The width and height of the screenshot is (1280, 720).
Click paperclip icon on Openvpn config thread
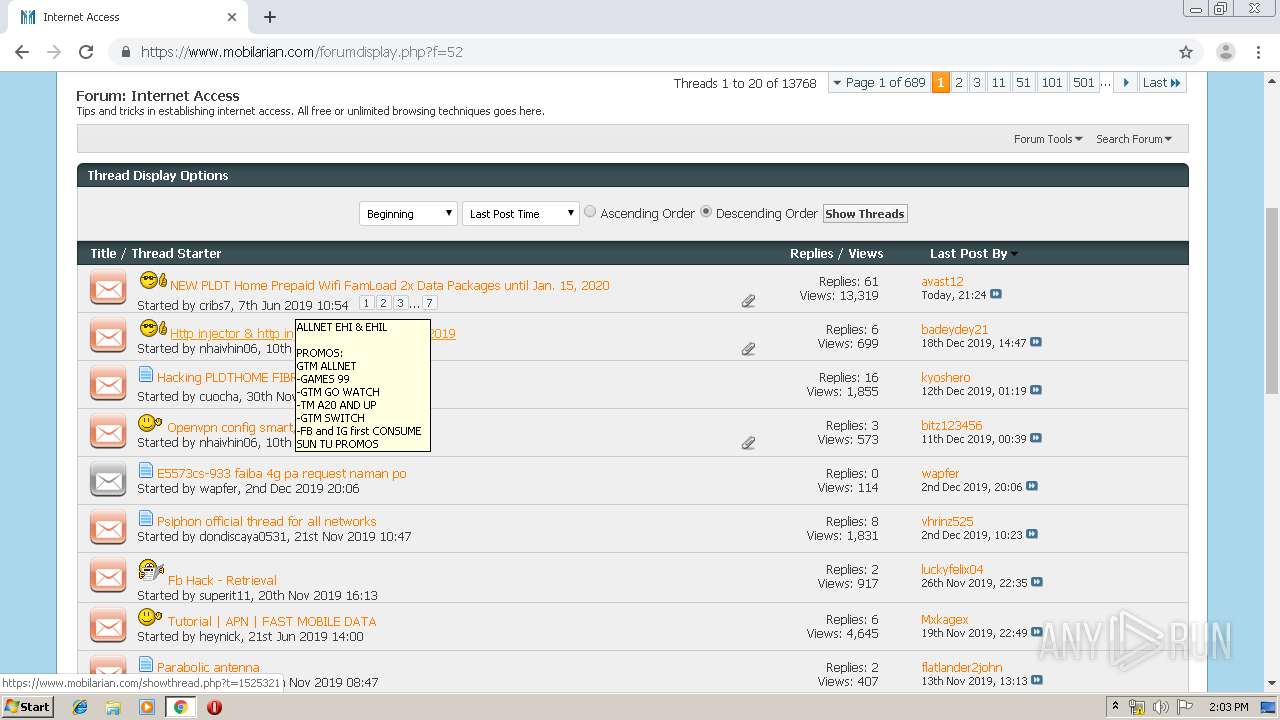click(x=748, y=443)
